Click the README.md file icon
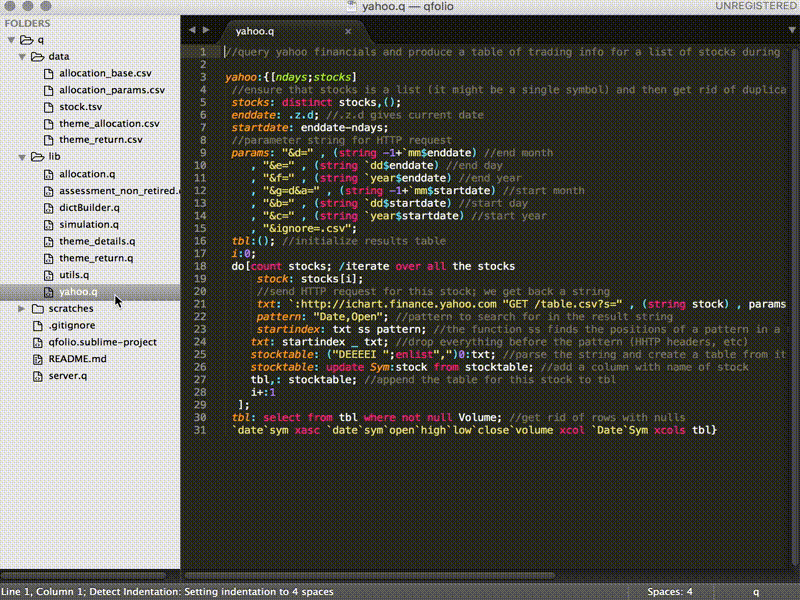Image resolution: width=800 pixels, height=600 pixels. [x=37, y=359]
